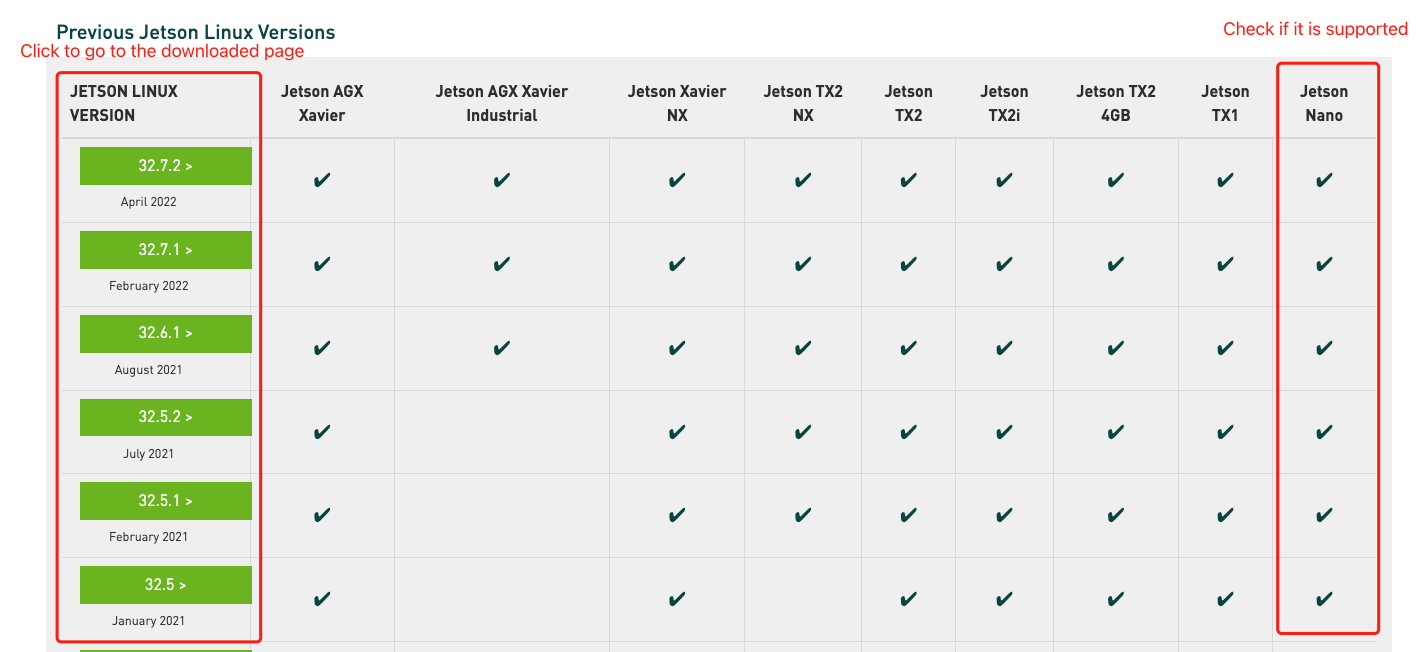Select the 32.5.2 version button
1423x652 pixels.
tap(165, 417)
